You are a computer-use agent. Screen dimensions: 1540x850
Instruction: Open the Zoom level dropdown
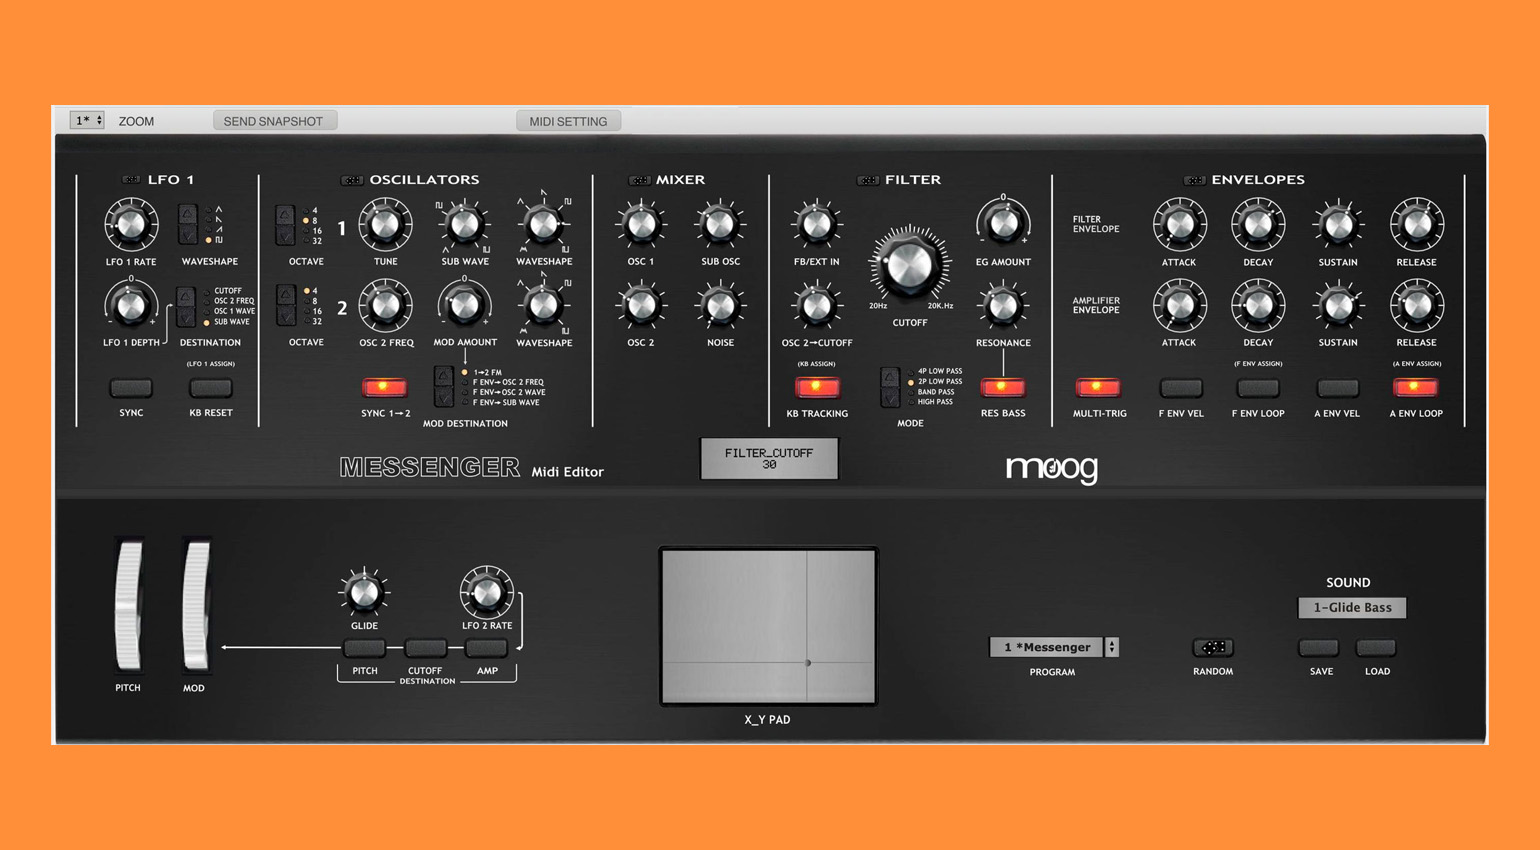tap(87, 121)
